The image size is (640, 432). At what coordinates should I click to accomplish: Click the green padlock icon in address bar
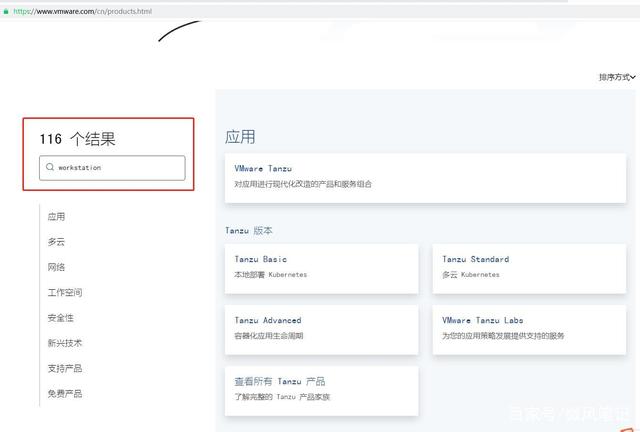[x=6, y=11]
